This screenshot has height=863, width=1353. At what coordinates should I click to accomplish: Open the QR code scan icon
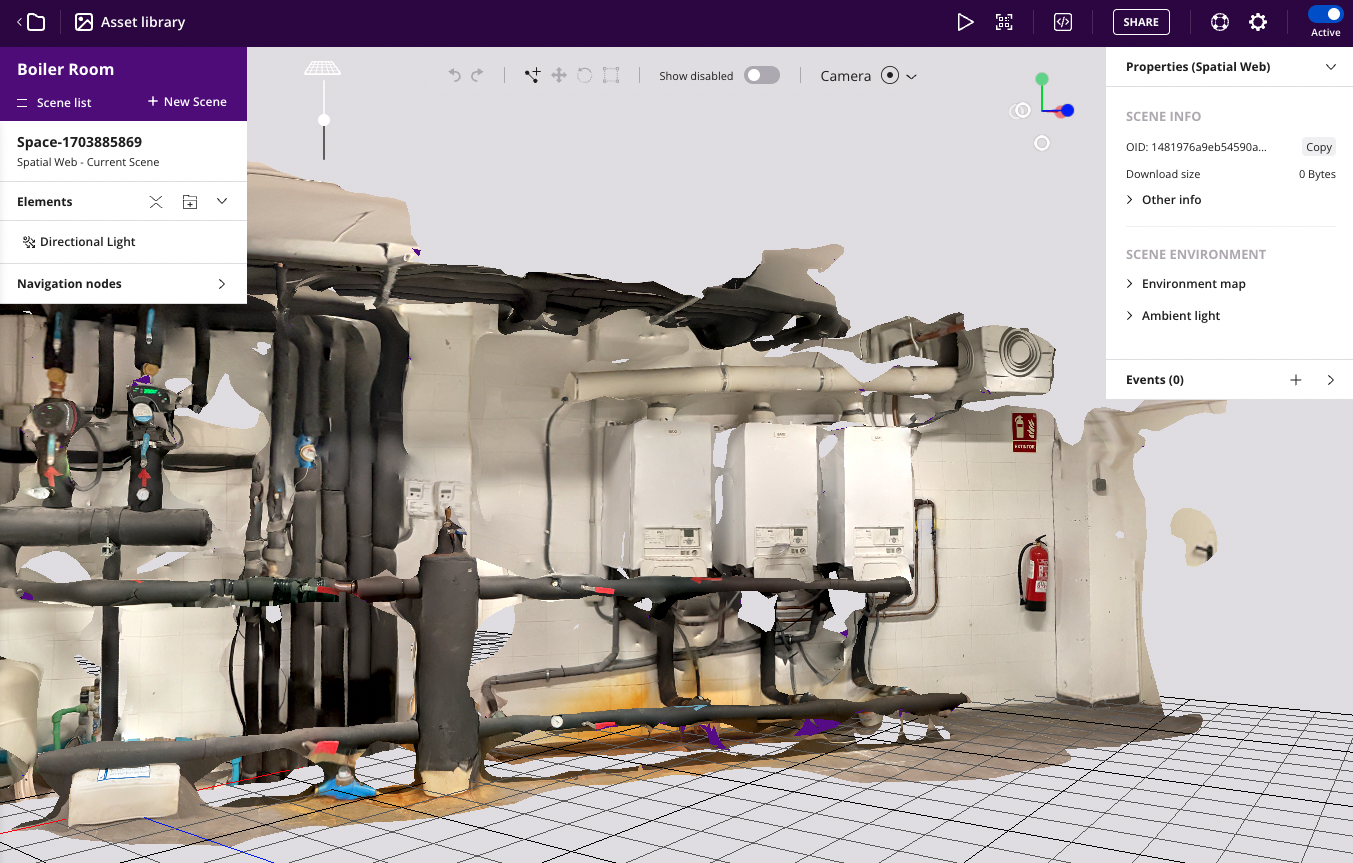(x=1004, y=22)
